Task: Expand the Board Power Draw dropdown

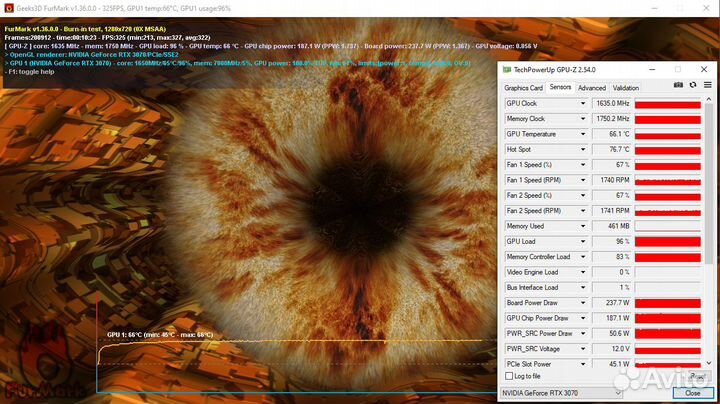Action: coord(584,302)
